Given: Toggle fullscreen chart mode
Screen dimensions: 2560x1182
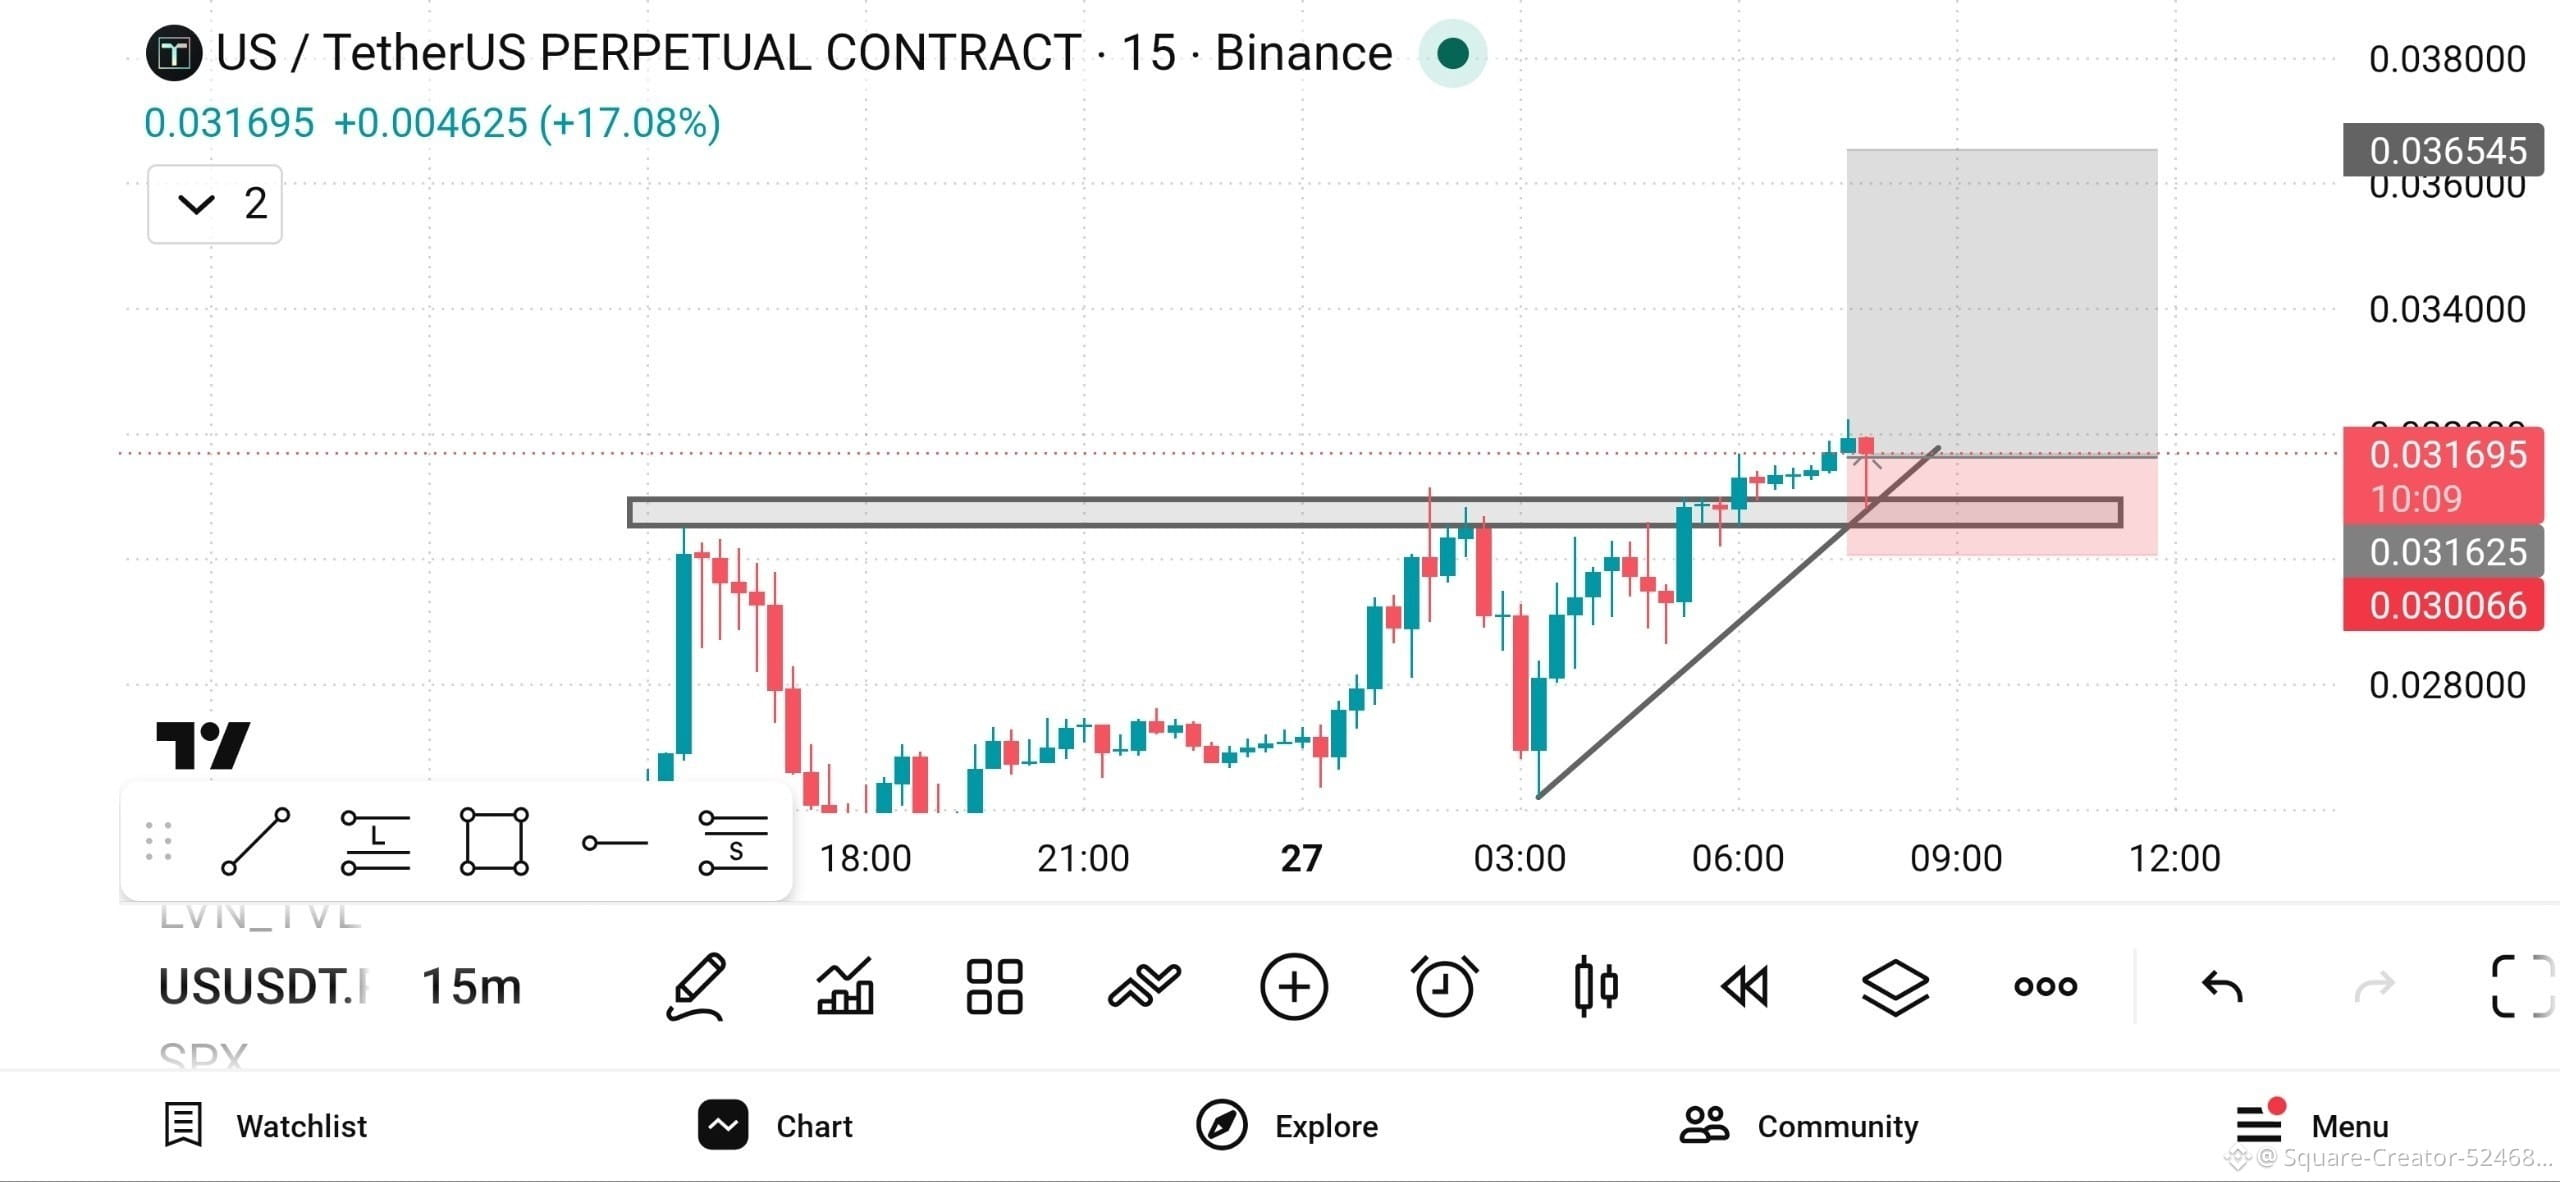Looking at the screenshot, I should pyautogui.click(x=2522, y=987).
